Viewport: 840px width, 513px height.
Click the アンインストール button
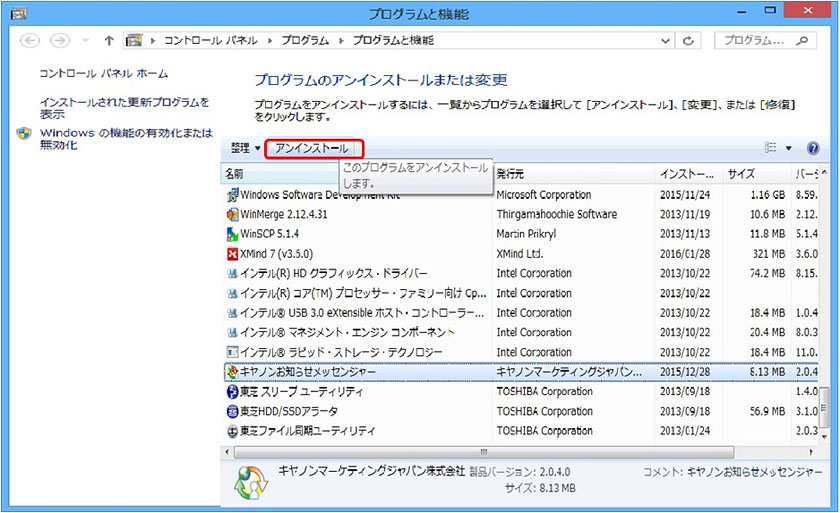(313, 148)
